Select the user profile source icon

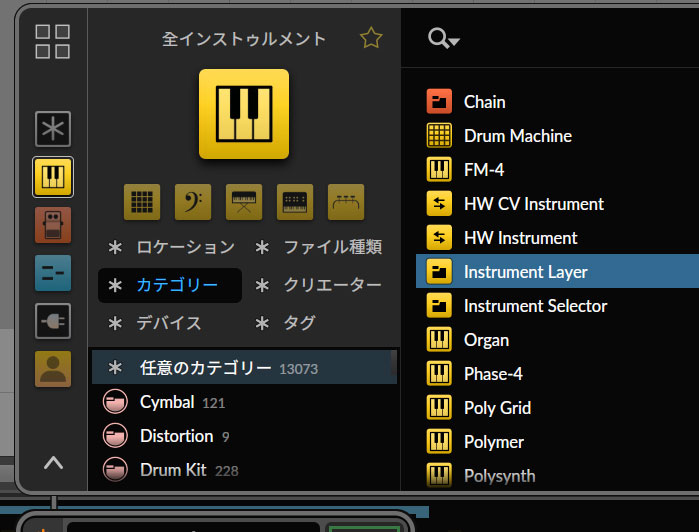[x=53, y=369]
